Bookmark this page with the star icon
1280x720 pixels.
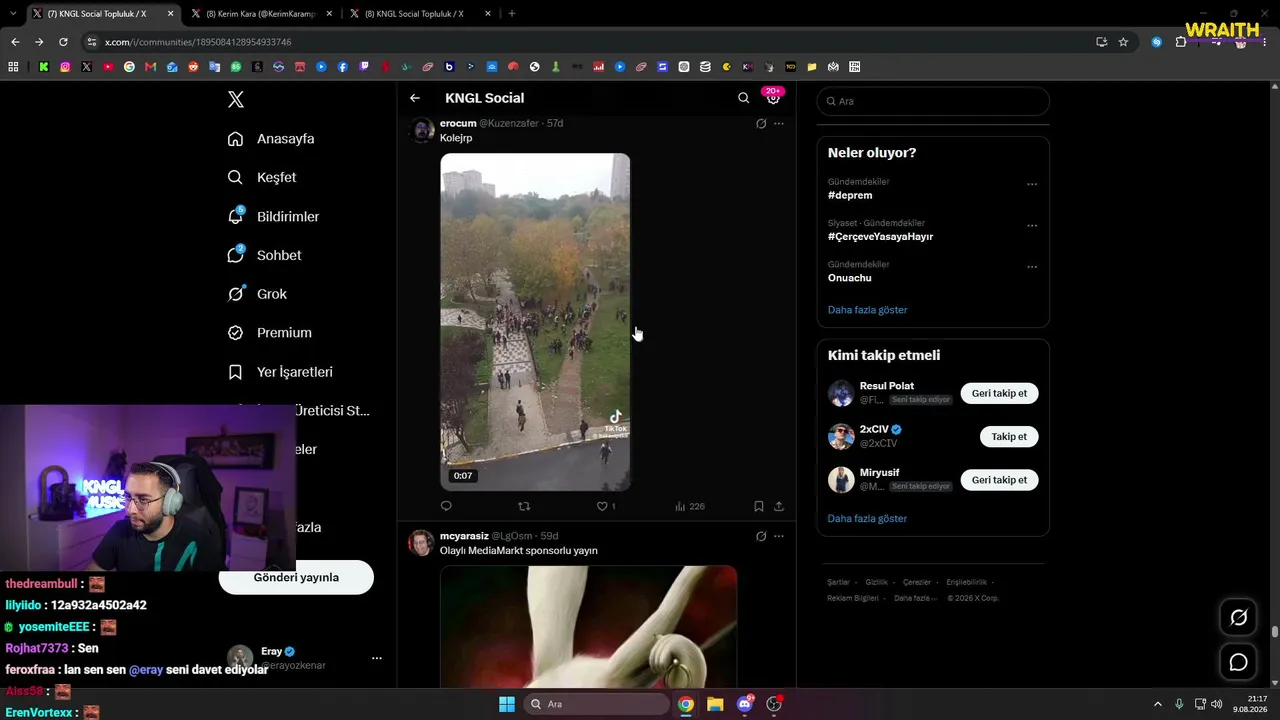point(1123,42)
